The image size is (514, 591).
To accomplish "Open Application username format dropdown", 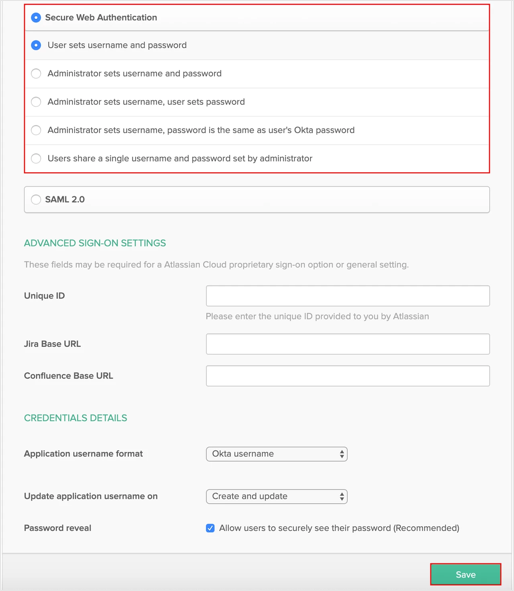I will [x=277, y=454].
